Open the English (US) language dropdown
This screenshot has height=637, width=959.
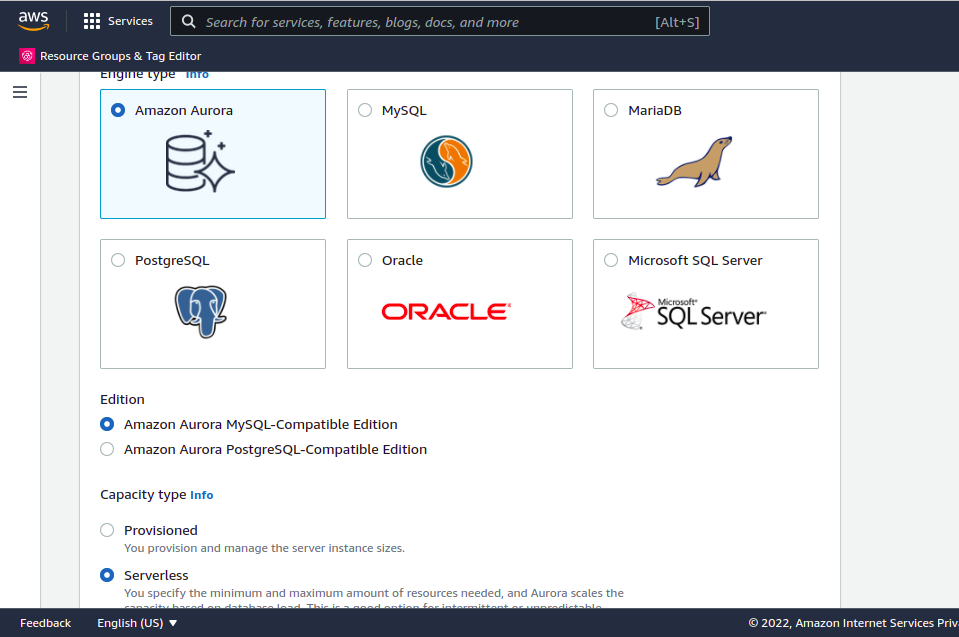137,623
